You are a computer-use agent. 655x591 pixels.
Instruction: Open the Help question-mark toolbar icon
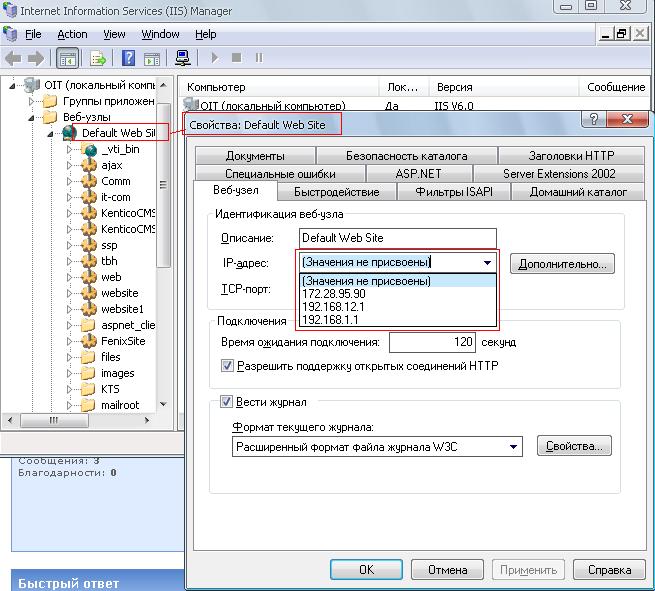pos(128,58)
